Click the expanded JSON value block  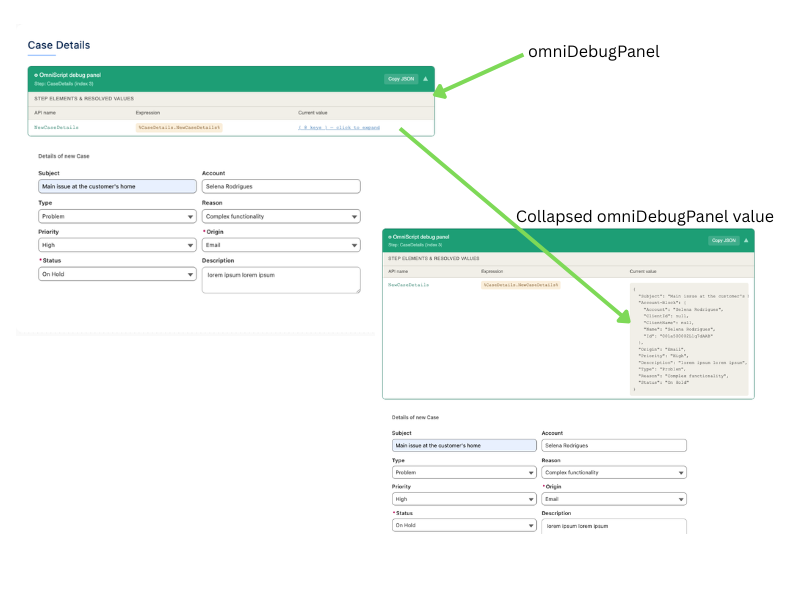click(x=689, y=339)
